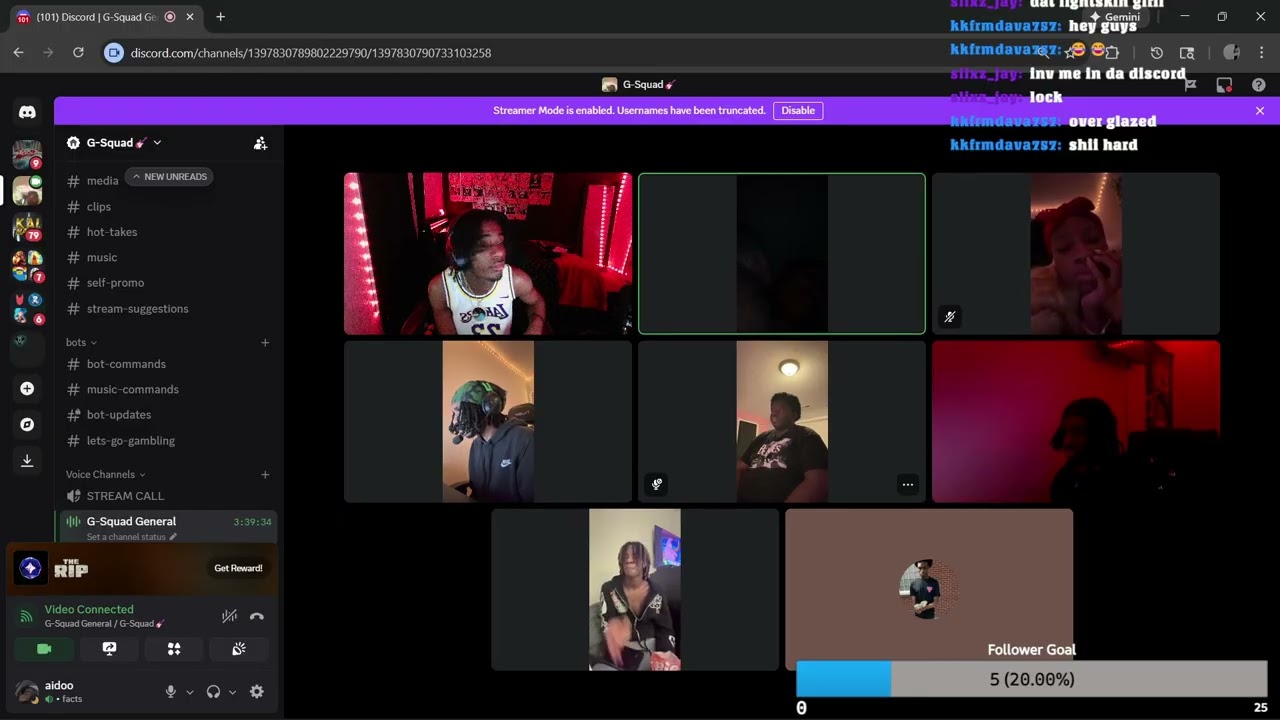Focus the dark green-outlined speaking video tile
This screenshot has height=720, width=1280.
click(x=782, y=253)
